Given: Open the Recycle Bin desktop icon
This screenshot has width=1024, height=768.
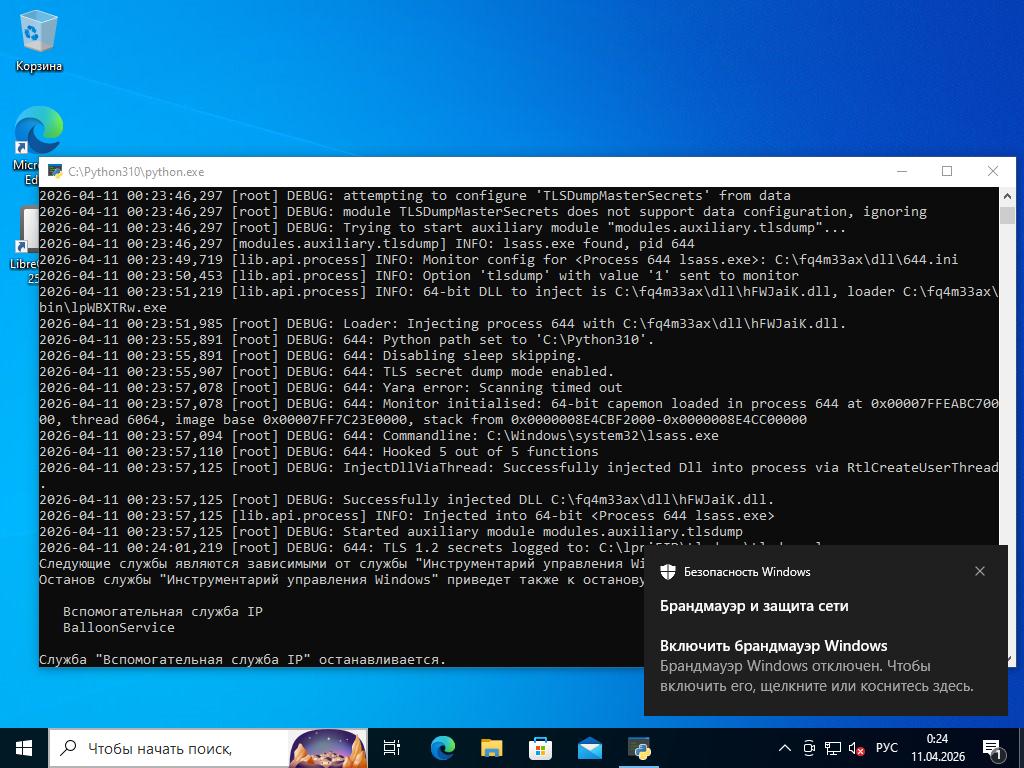Looking at the screenshot, I should (x=38, y=42).
